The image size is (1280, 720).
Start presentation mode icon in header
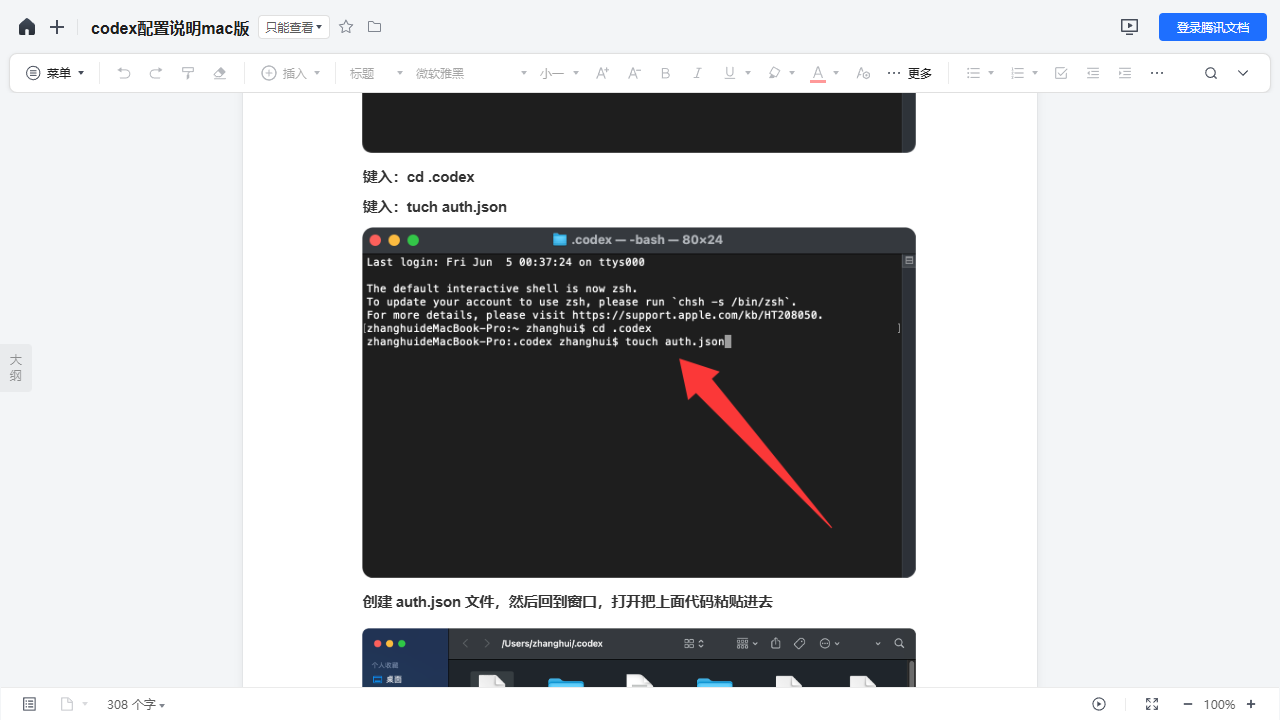pos(1129,27)
